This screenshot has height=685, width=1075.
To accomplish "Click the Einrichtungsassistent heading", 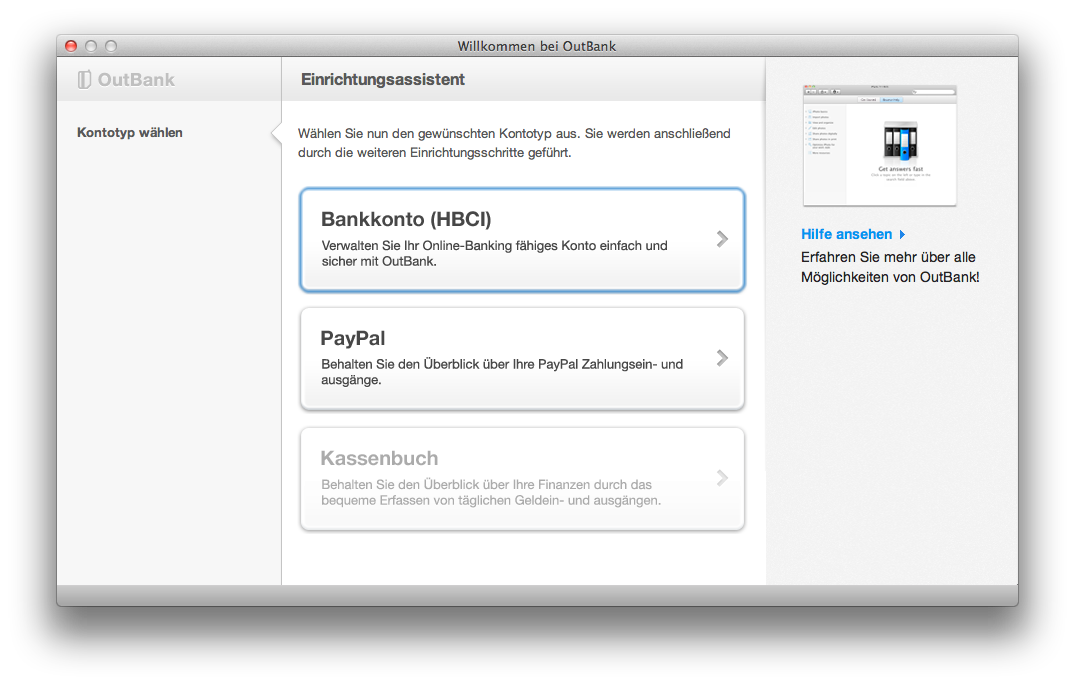I will pyautogui.click(x=383, y=80).
